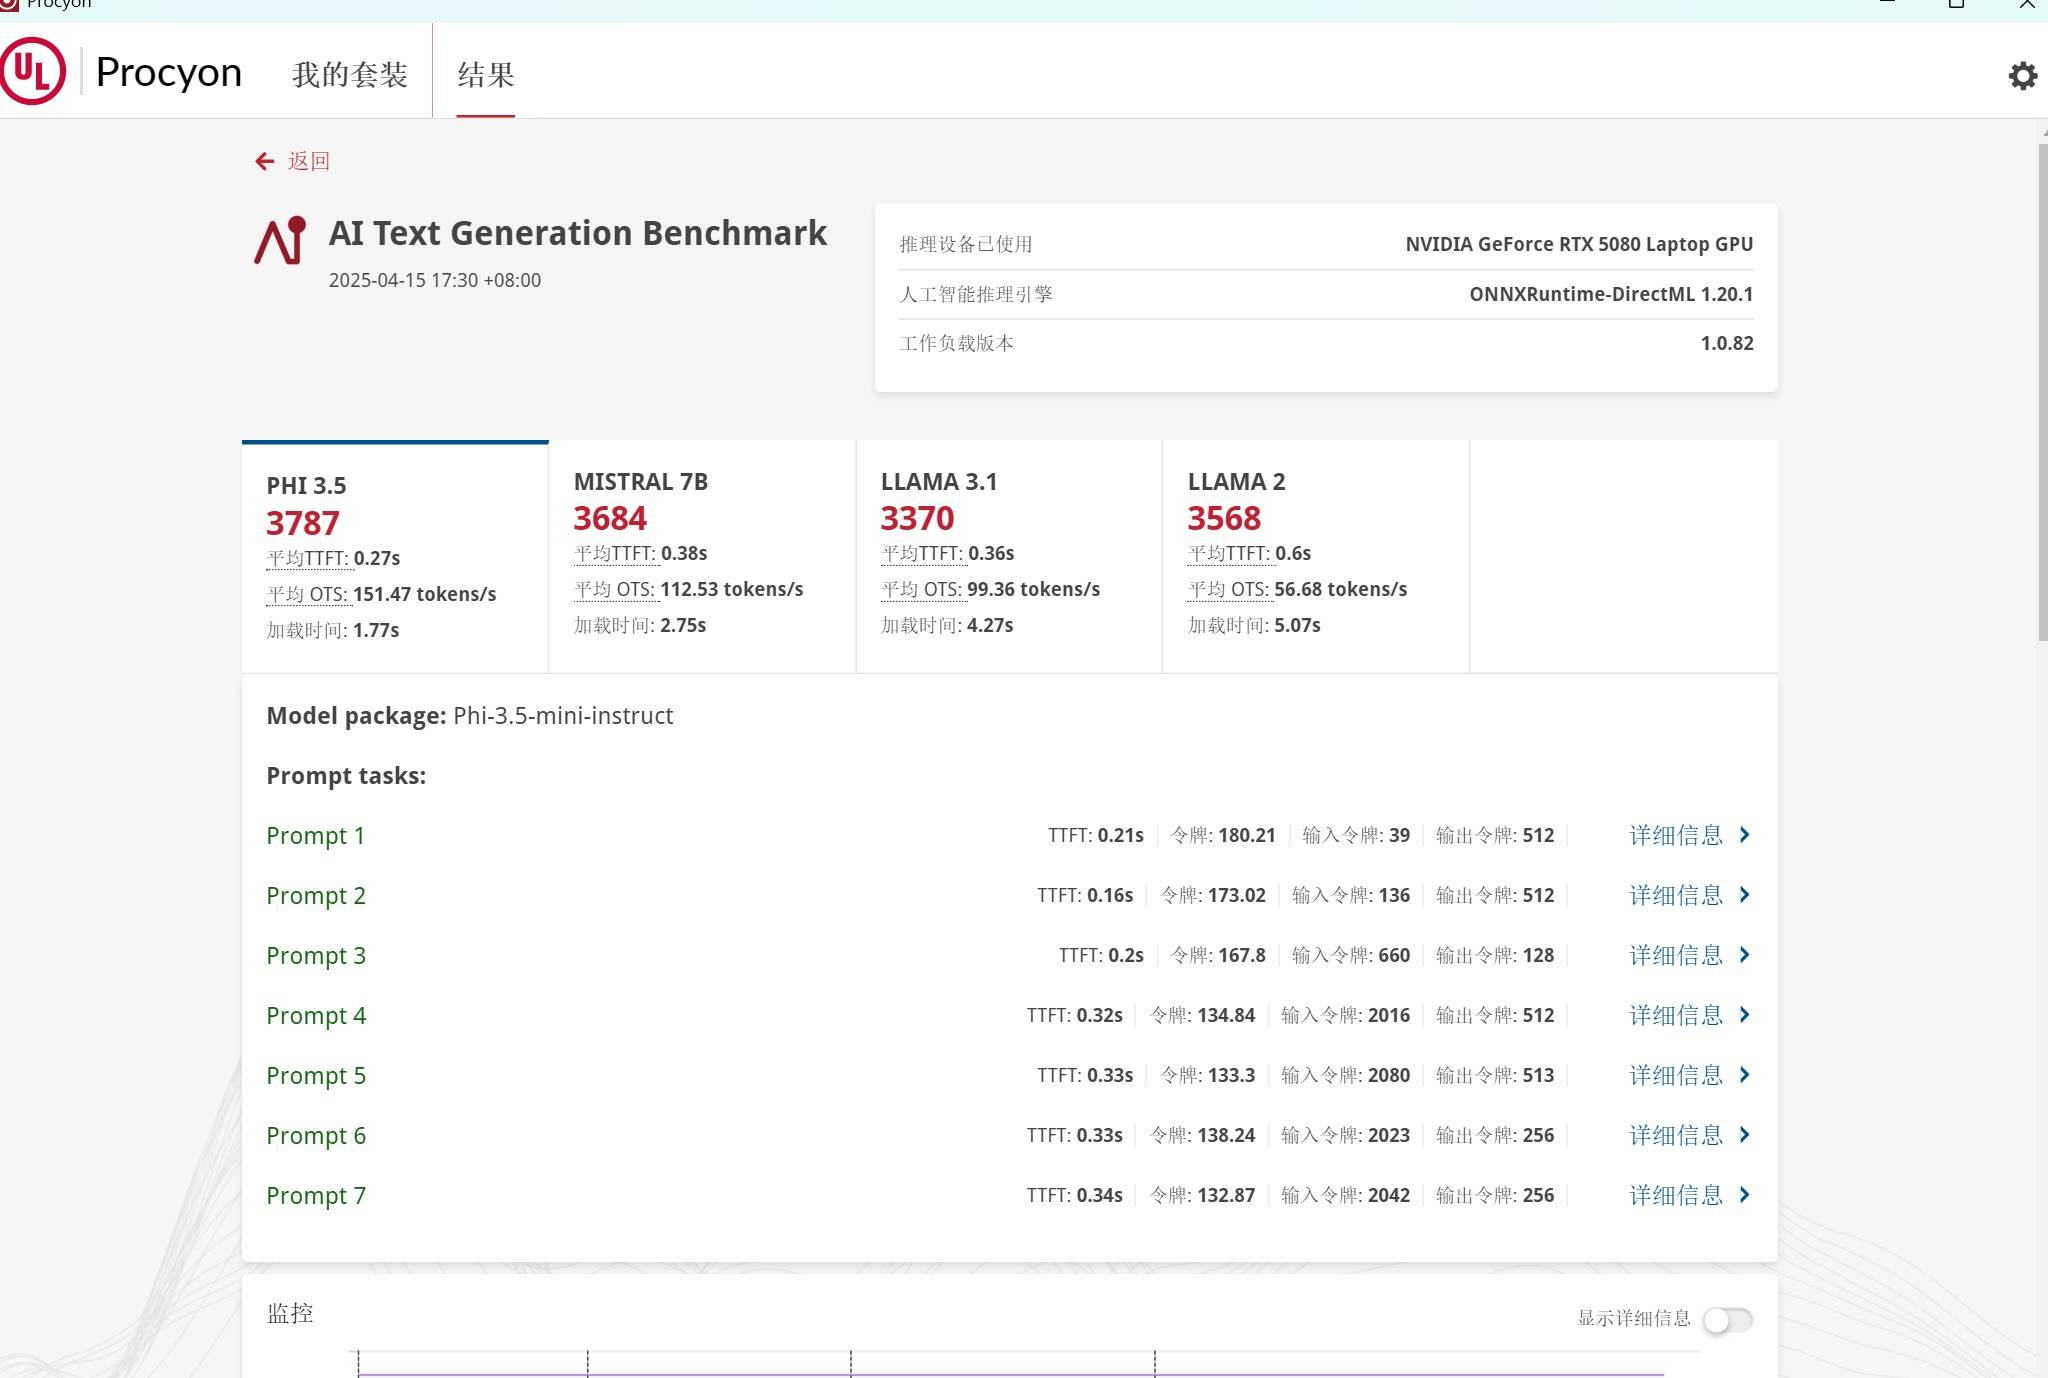Click the chevron arrow for Prompt 1
The height and width of the screenshot is (1378, 2048).
(1744, 835)
